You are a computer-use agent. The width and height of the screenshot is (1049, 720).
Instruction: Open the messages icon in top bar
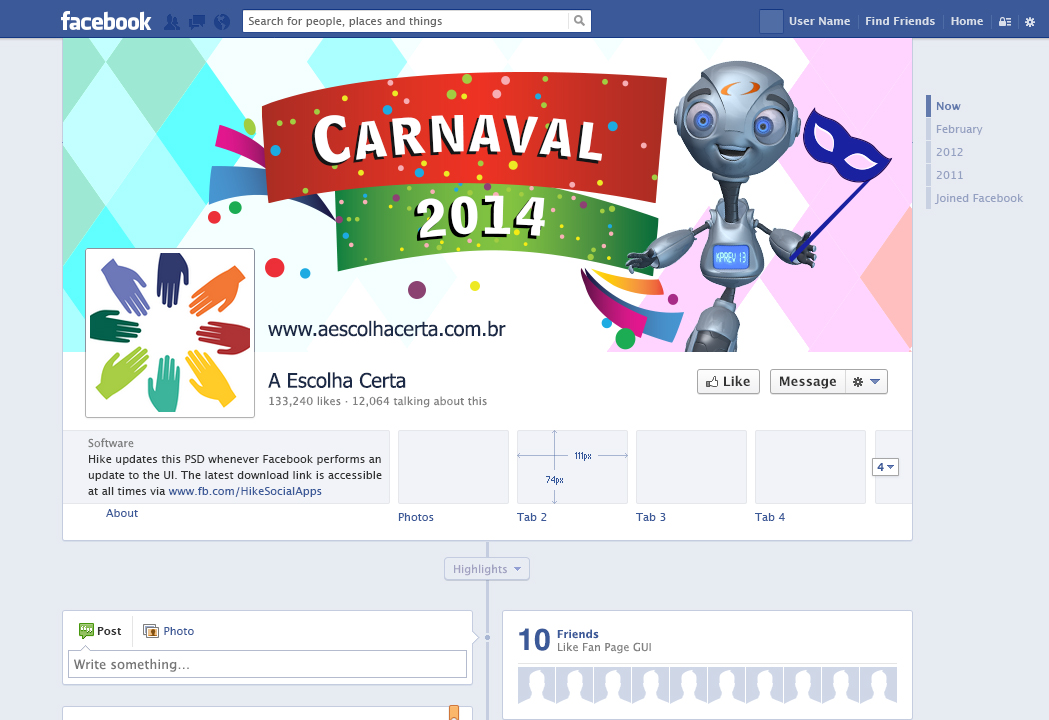[x=197, y=22]
